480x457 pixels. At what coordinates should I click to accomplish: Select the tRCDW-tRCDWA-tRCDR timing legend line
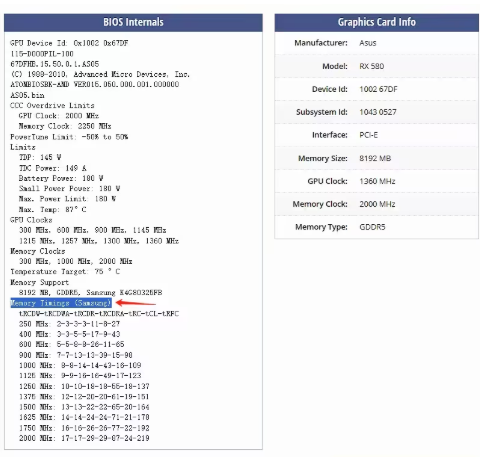point(99,313)
